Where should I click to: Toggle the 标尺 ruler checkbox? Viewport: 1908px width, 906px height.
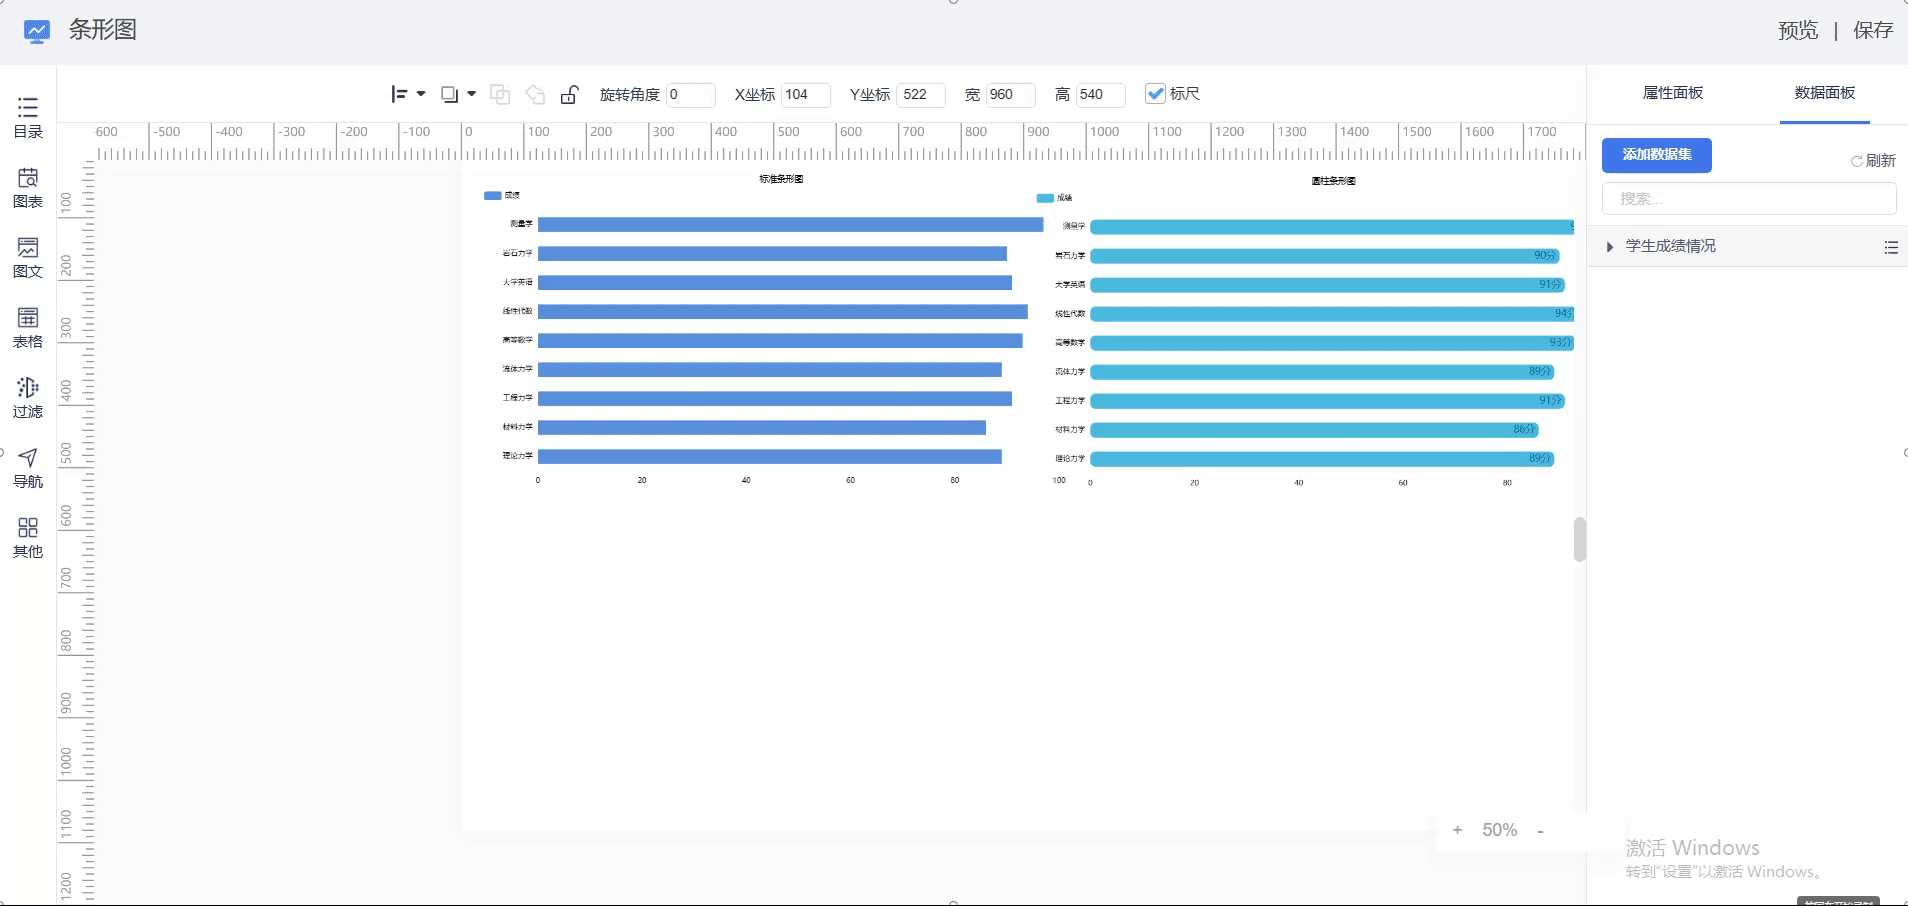[x=1155, y=94]
